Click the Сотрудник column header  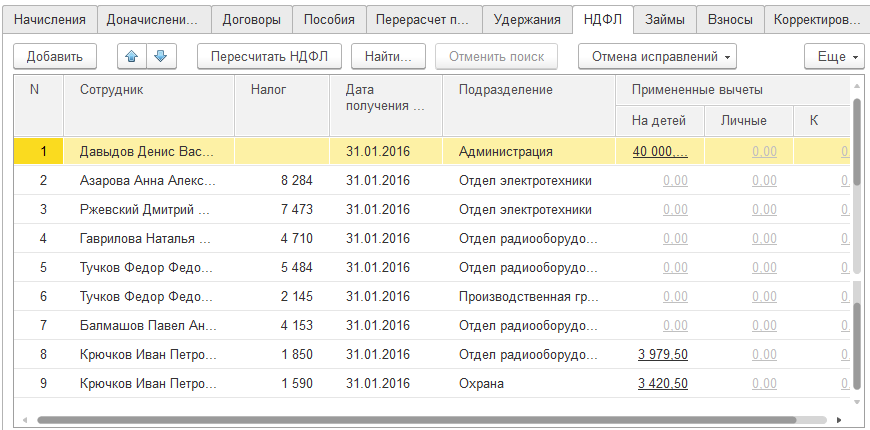pyautogui.click(x=112, y=90)
